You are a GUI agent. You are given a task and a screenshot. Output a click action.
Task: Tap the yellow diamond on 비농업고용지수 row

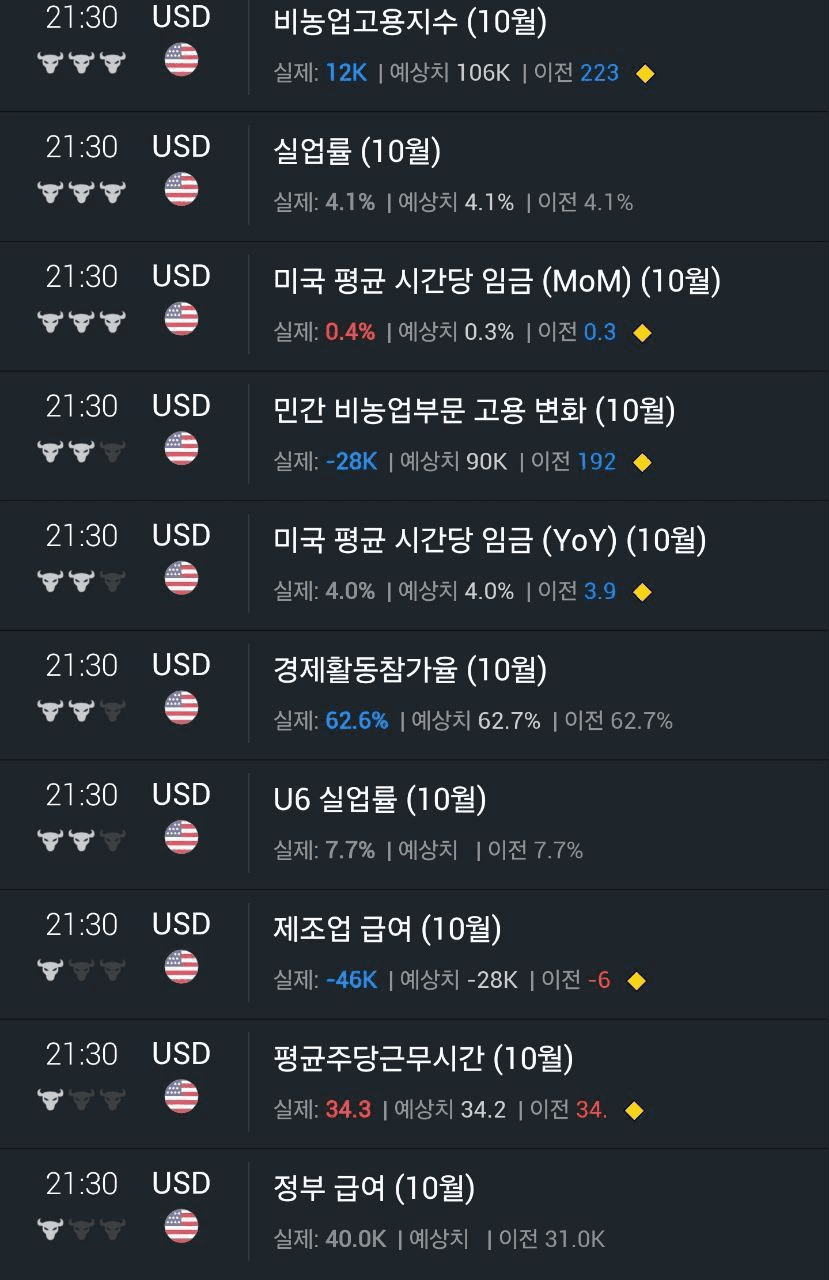coord(645,74)
